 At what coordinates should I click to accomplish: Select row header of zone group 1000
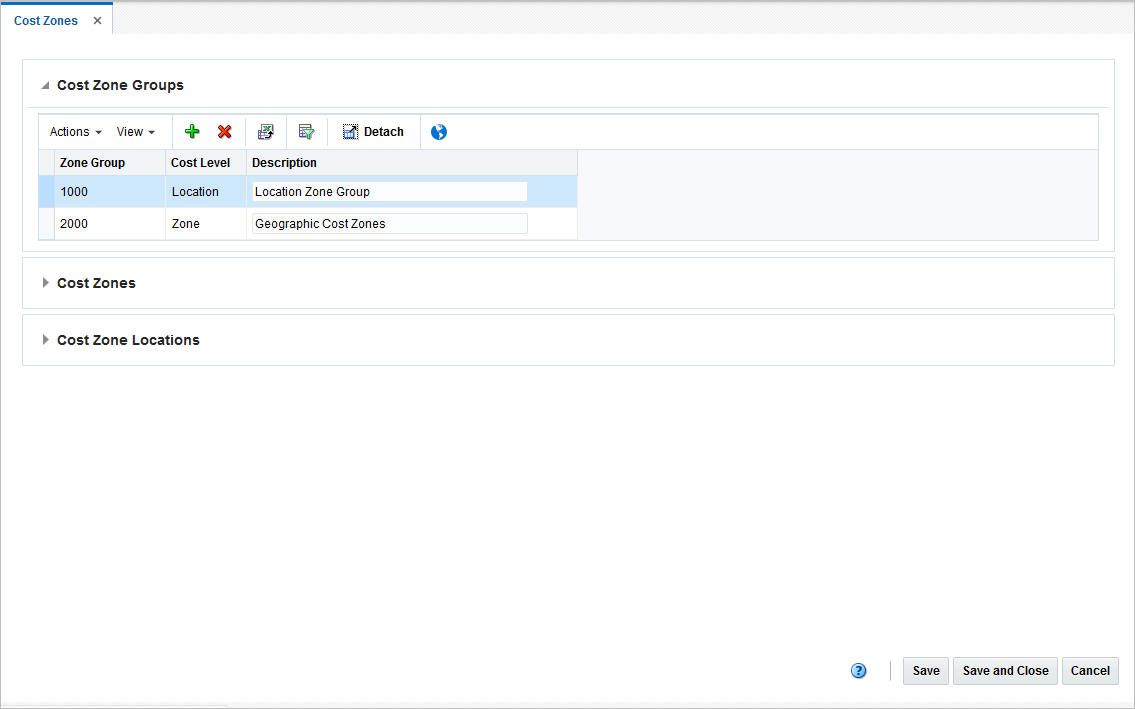46,192
